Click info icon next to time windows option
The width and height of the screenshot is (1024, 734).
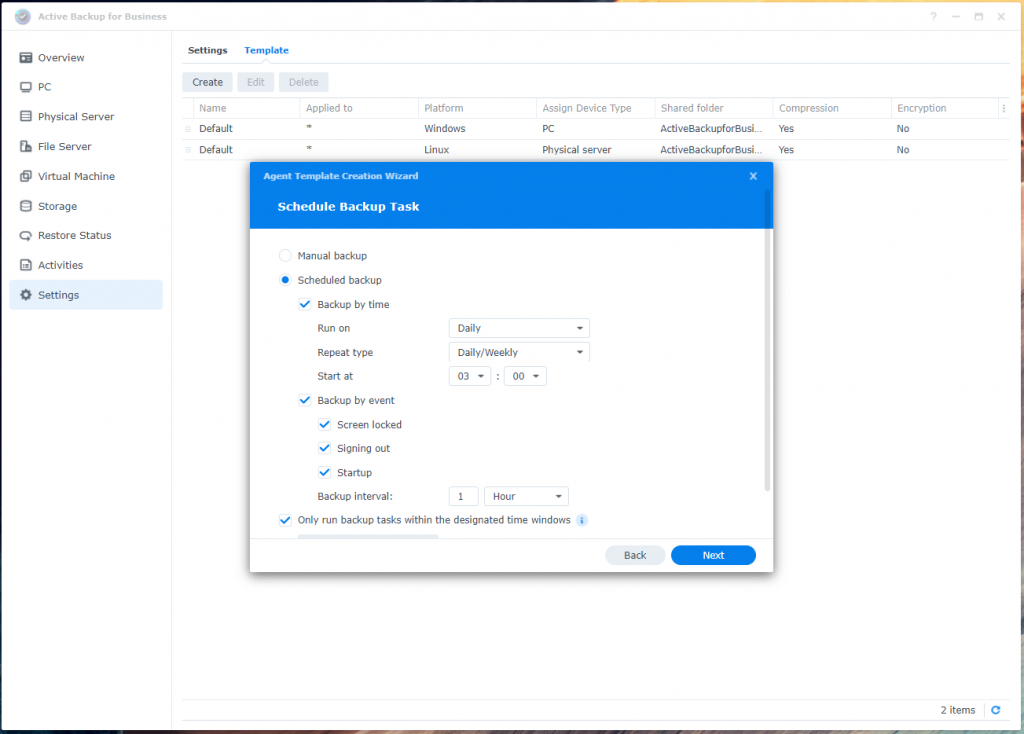[x=581, y=520]
